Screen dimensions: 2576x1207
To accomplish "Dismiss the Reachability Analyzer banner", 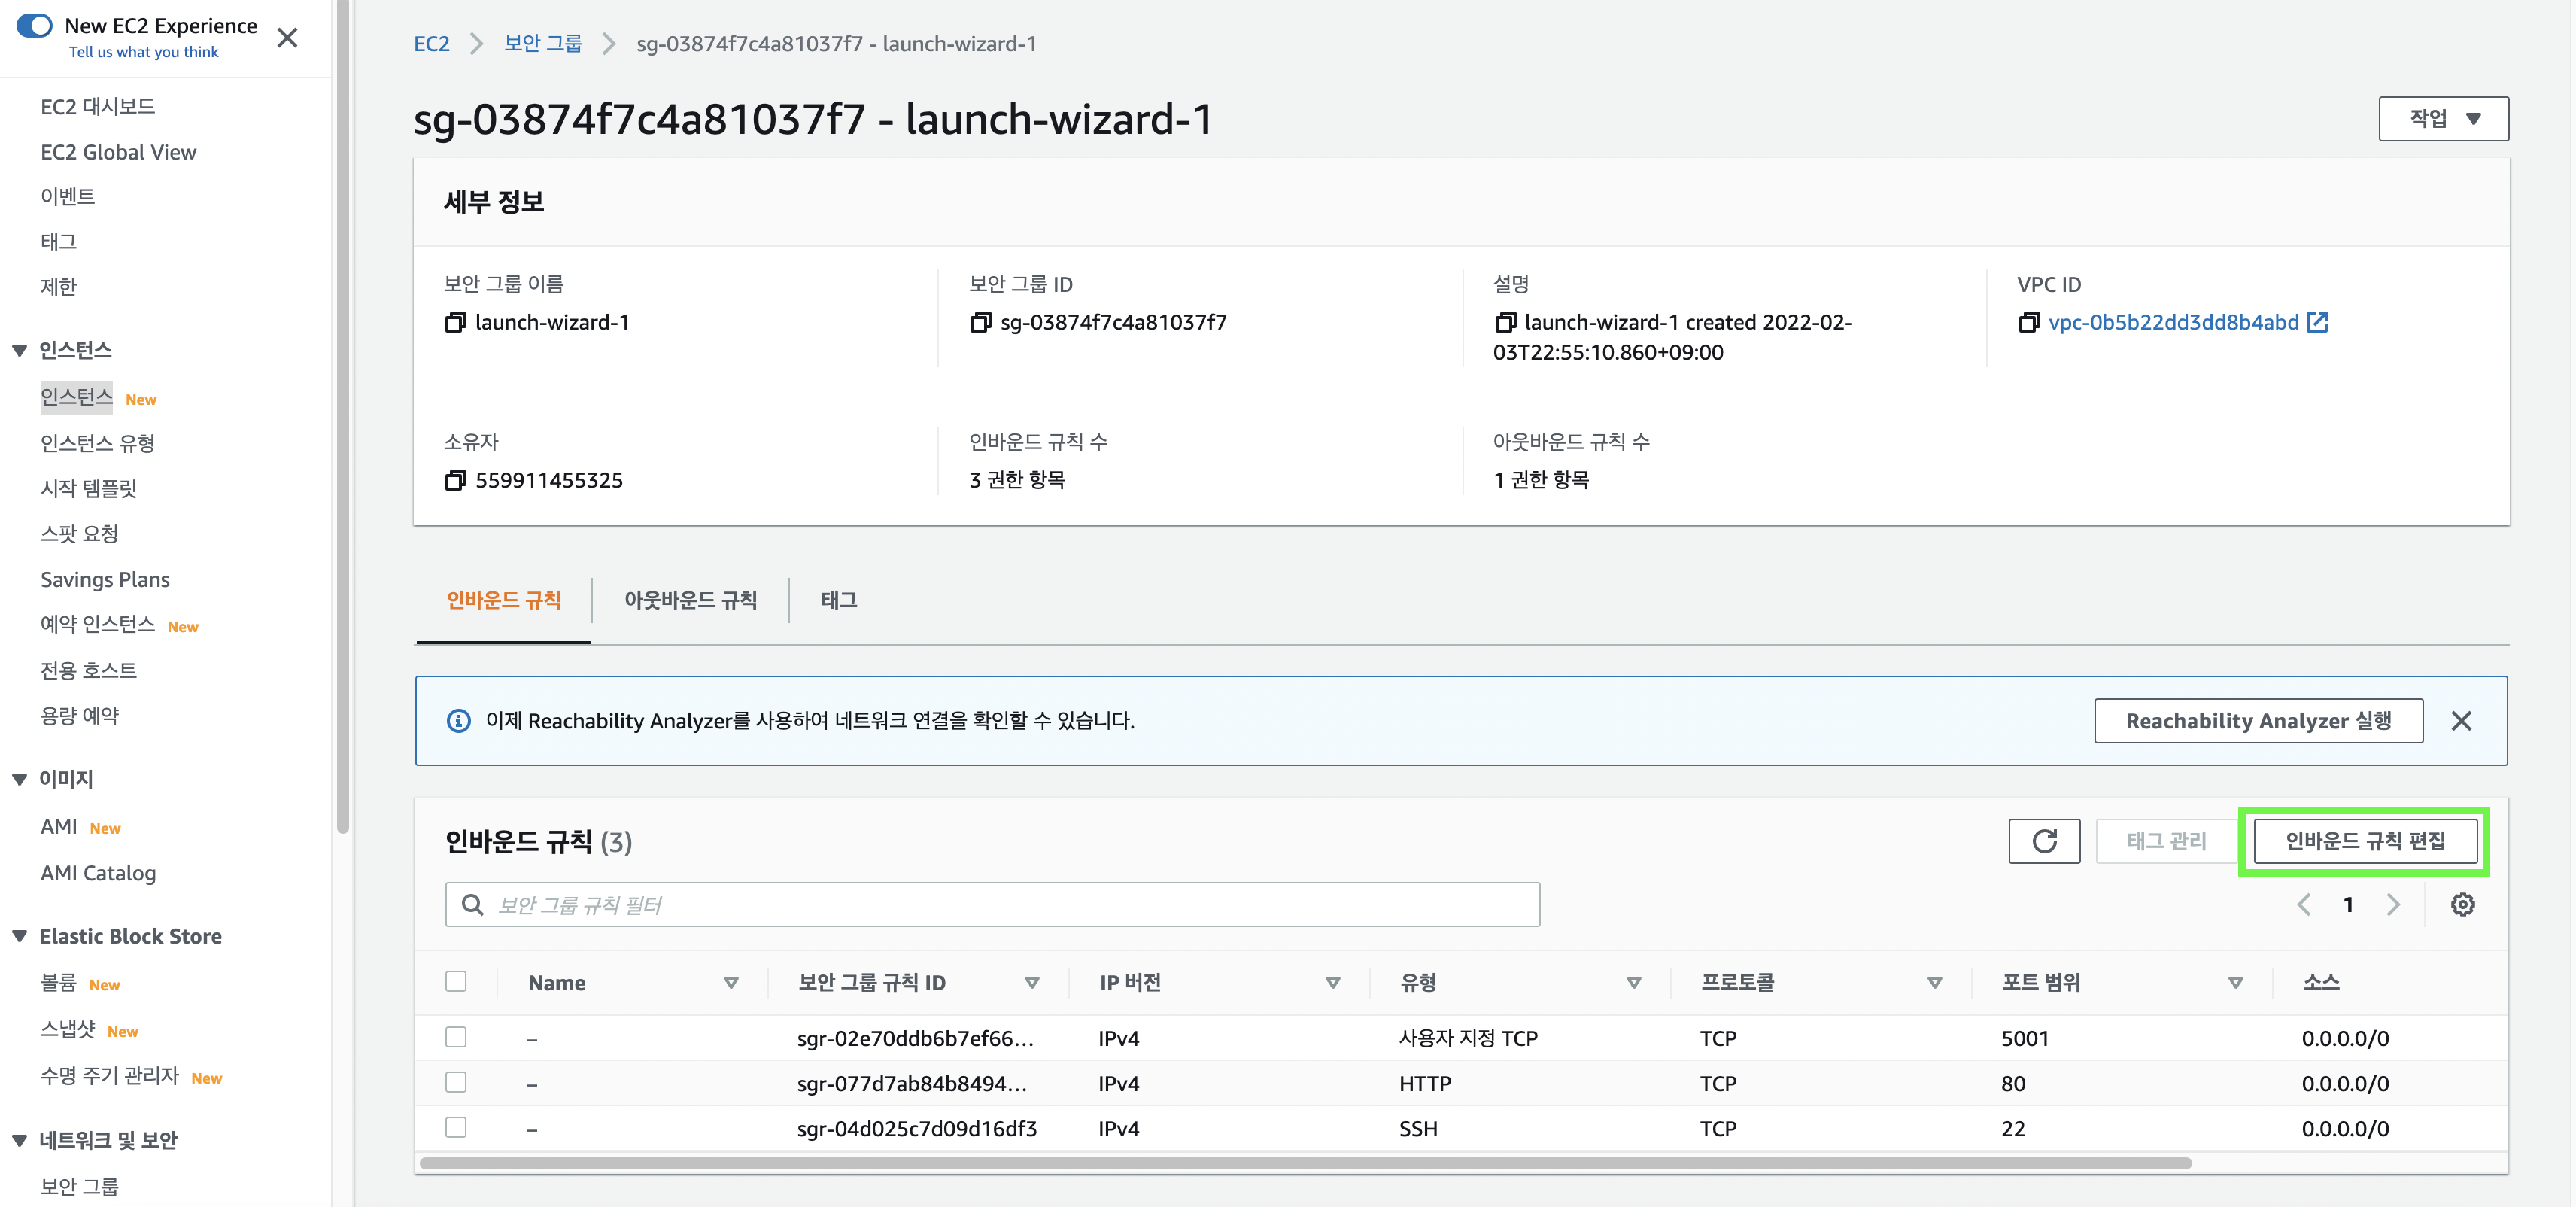I will (2461, 721).
